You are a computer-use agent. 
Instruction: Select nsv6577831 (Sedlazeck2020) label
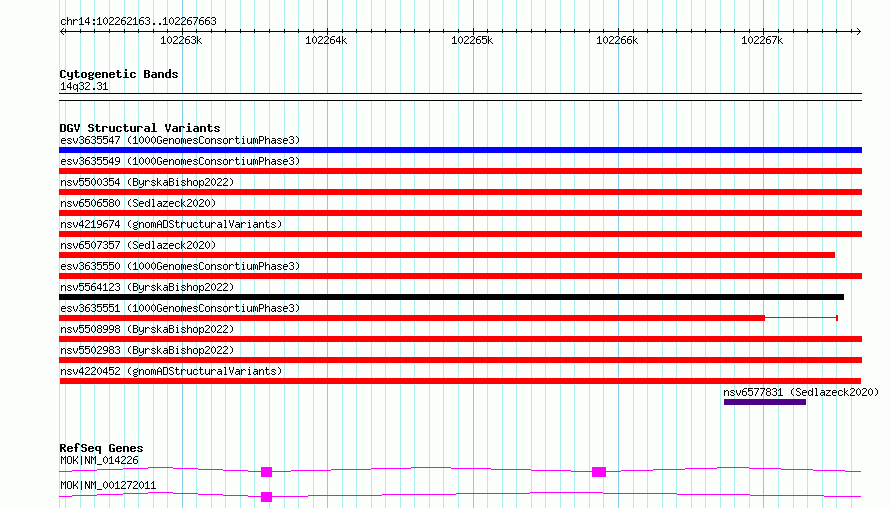tap(801, 392)
